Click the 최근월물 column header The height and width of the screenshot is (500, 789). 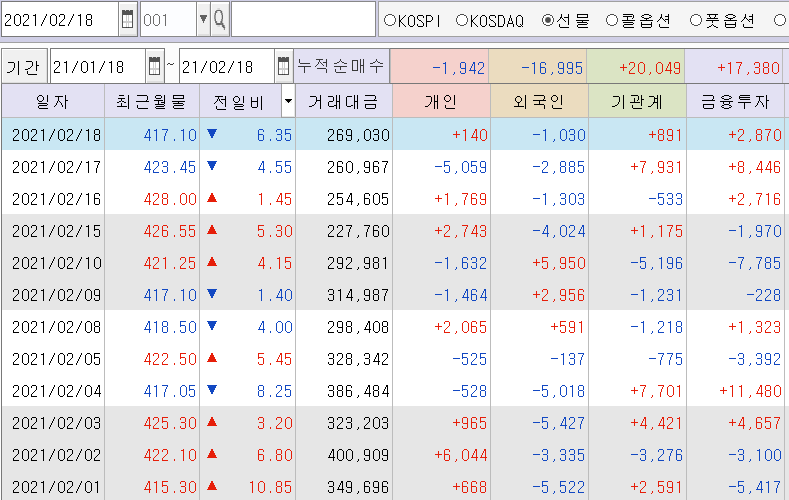click(151, 101)
